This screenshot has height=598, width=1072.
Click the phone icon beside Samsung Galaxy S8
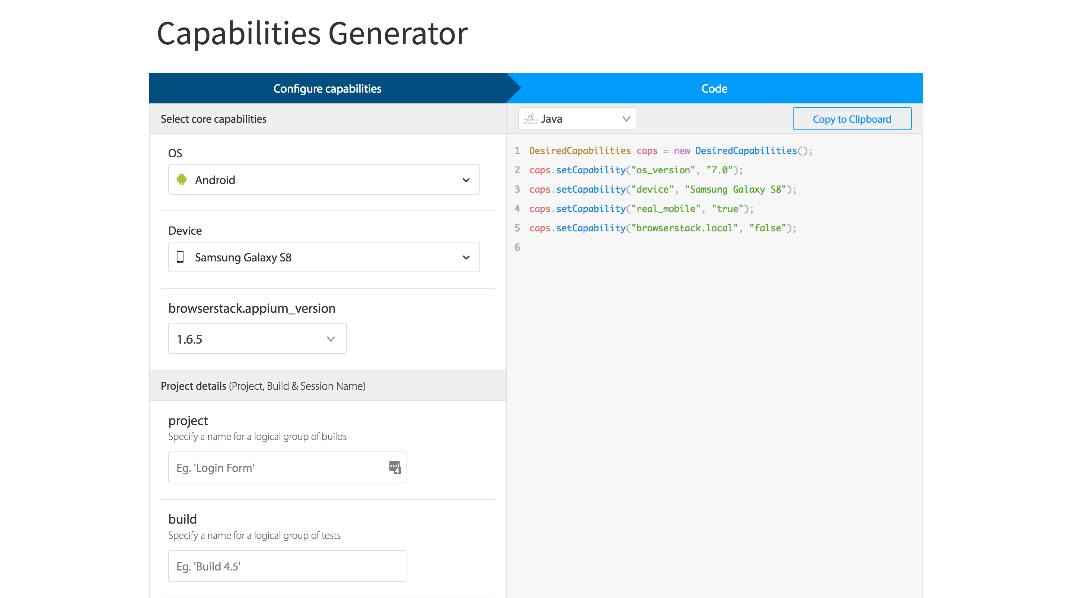point(181,257)
